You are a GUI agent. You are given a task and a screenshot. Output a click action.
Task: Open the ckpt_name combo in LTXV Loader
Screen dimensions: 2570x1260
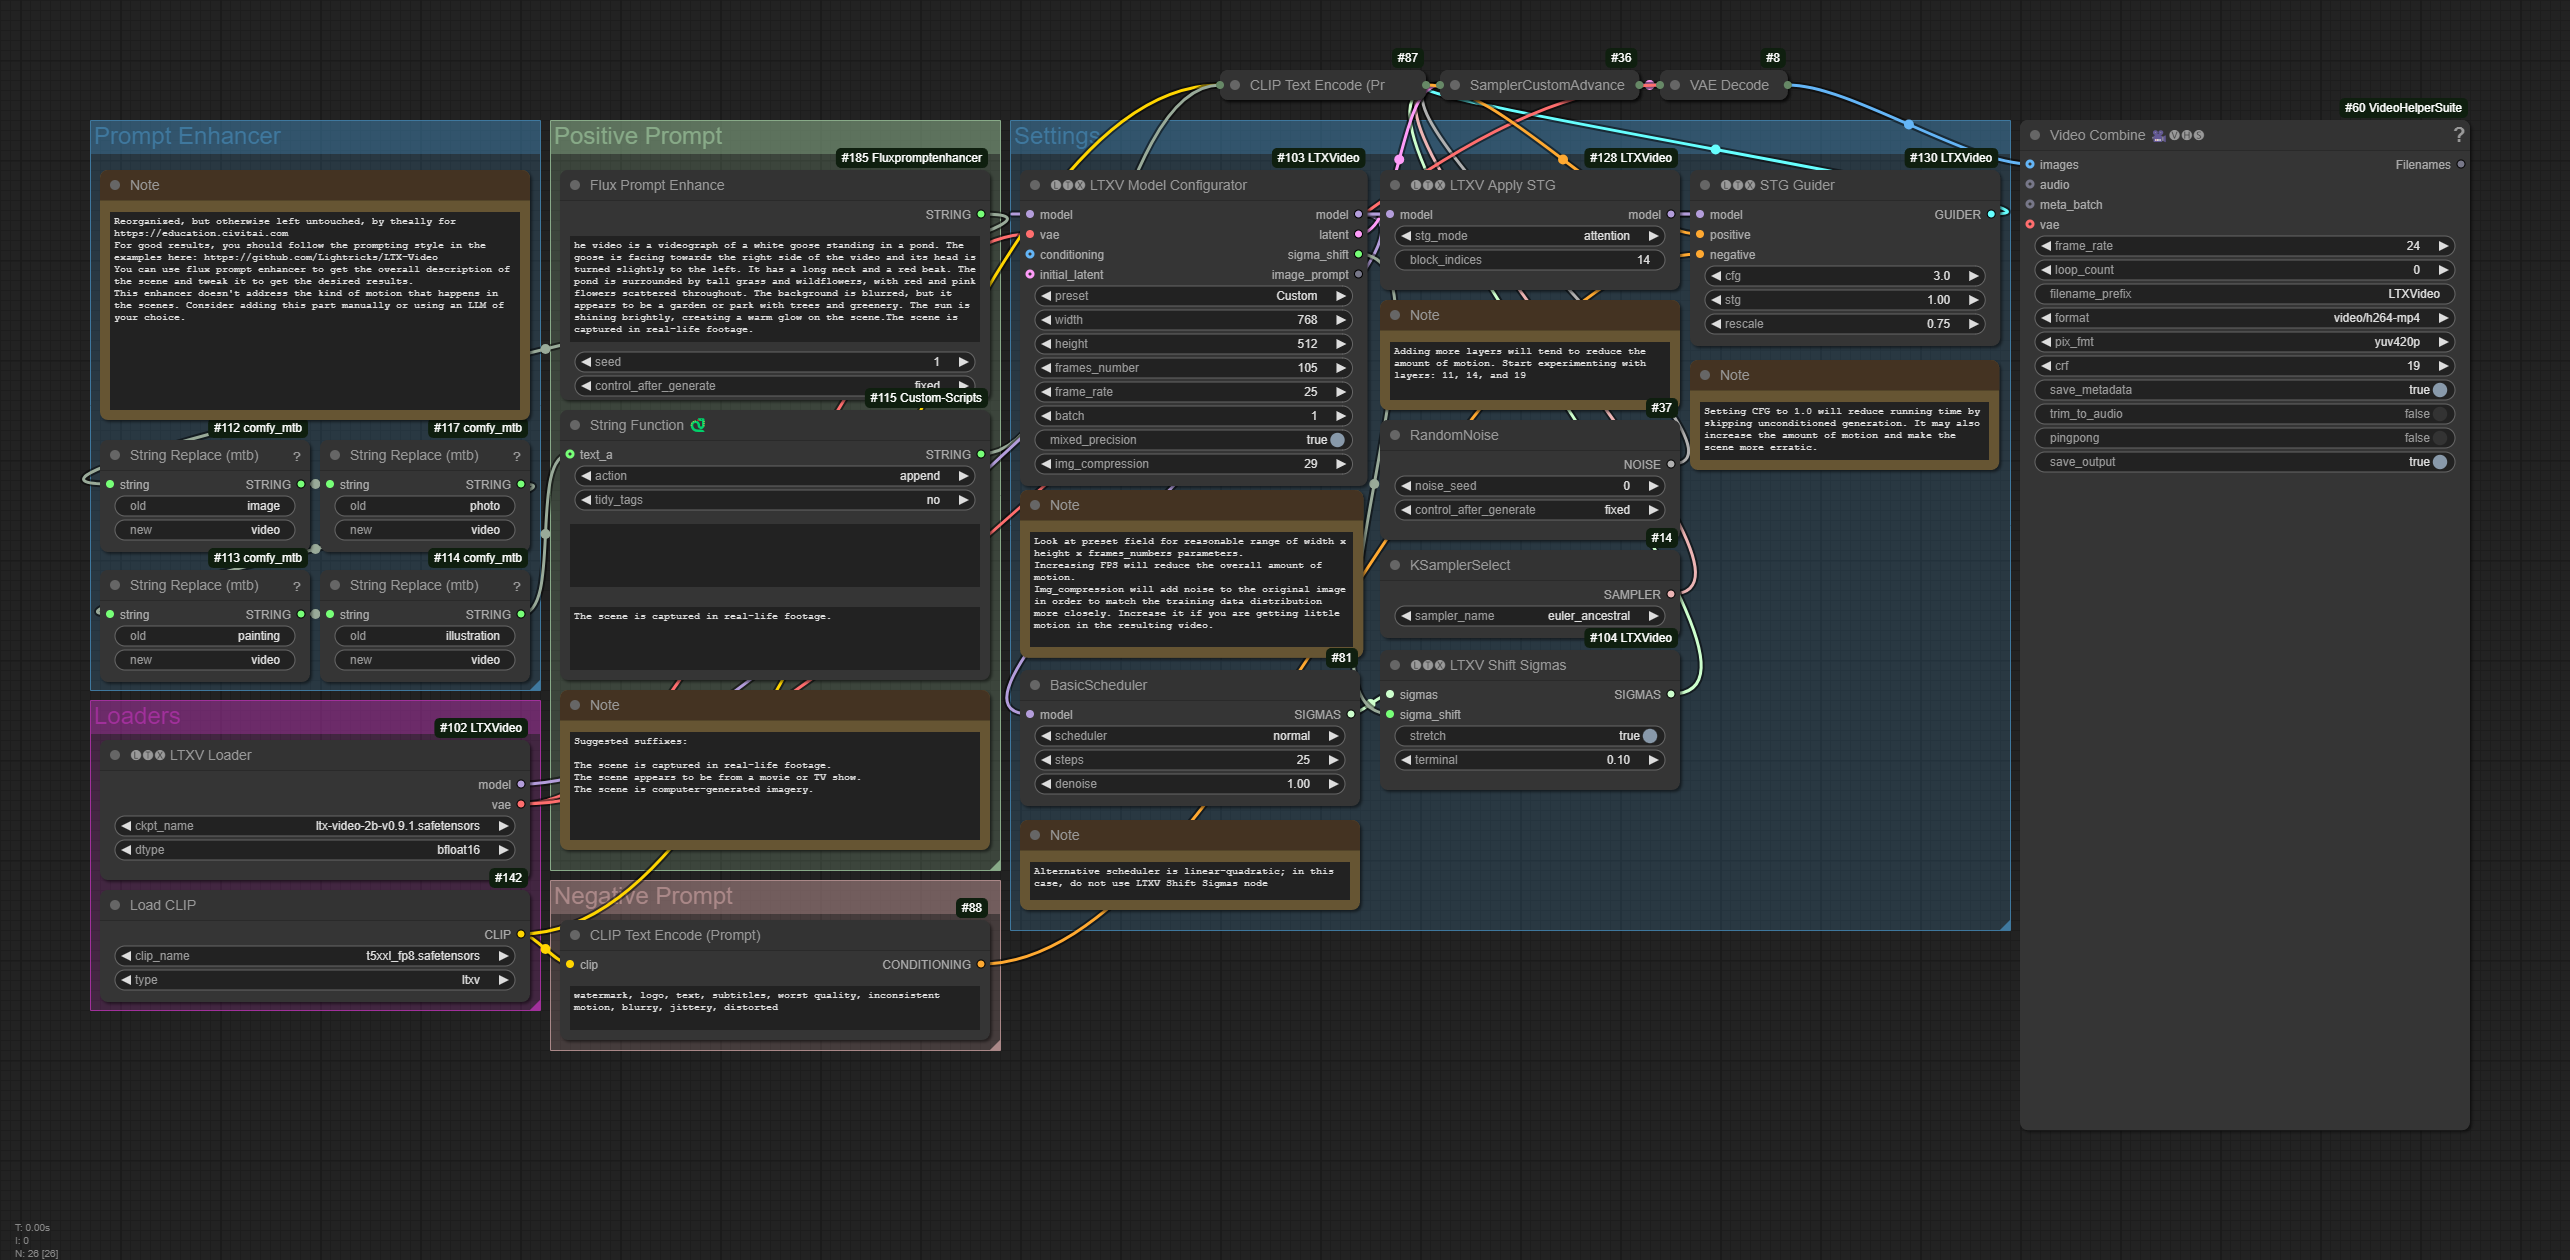[315, 826]
